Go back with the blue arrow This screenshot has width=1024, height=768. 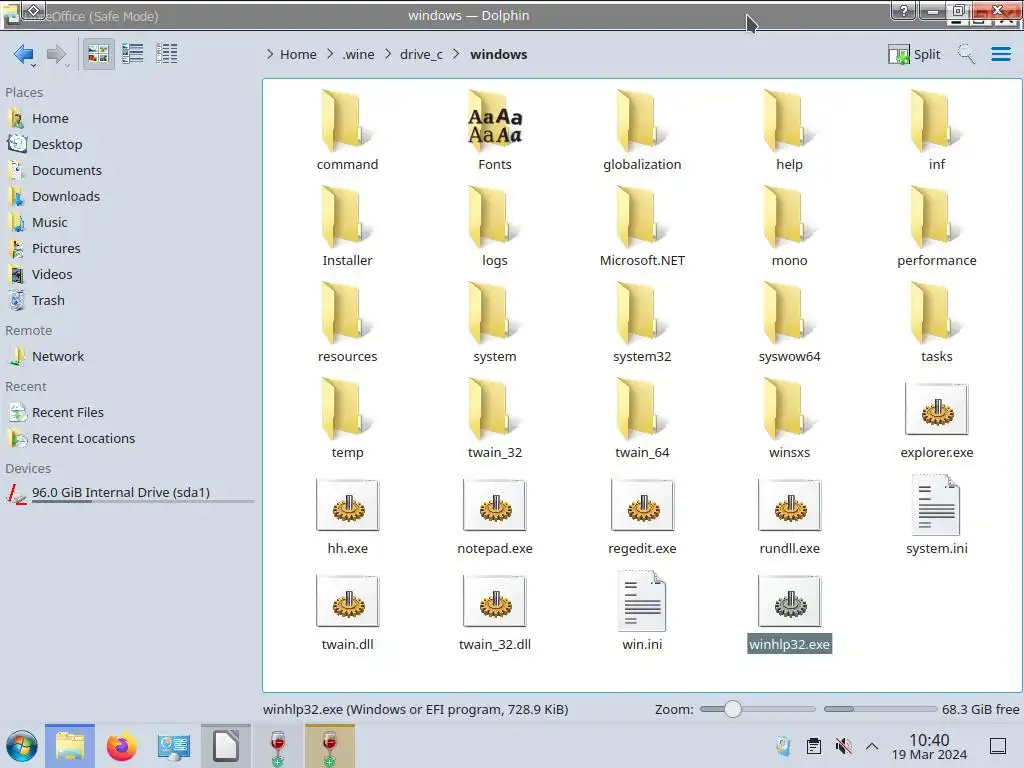click(x=24, y=54)
